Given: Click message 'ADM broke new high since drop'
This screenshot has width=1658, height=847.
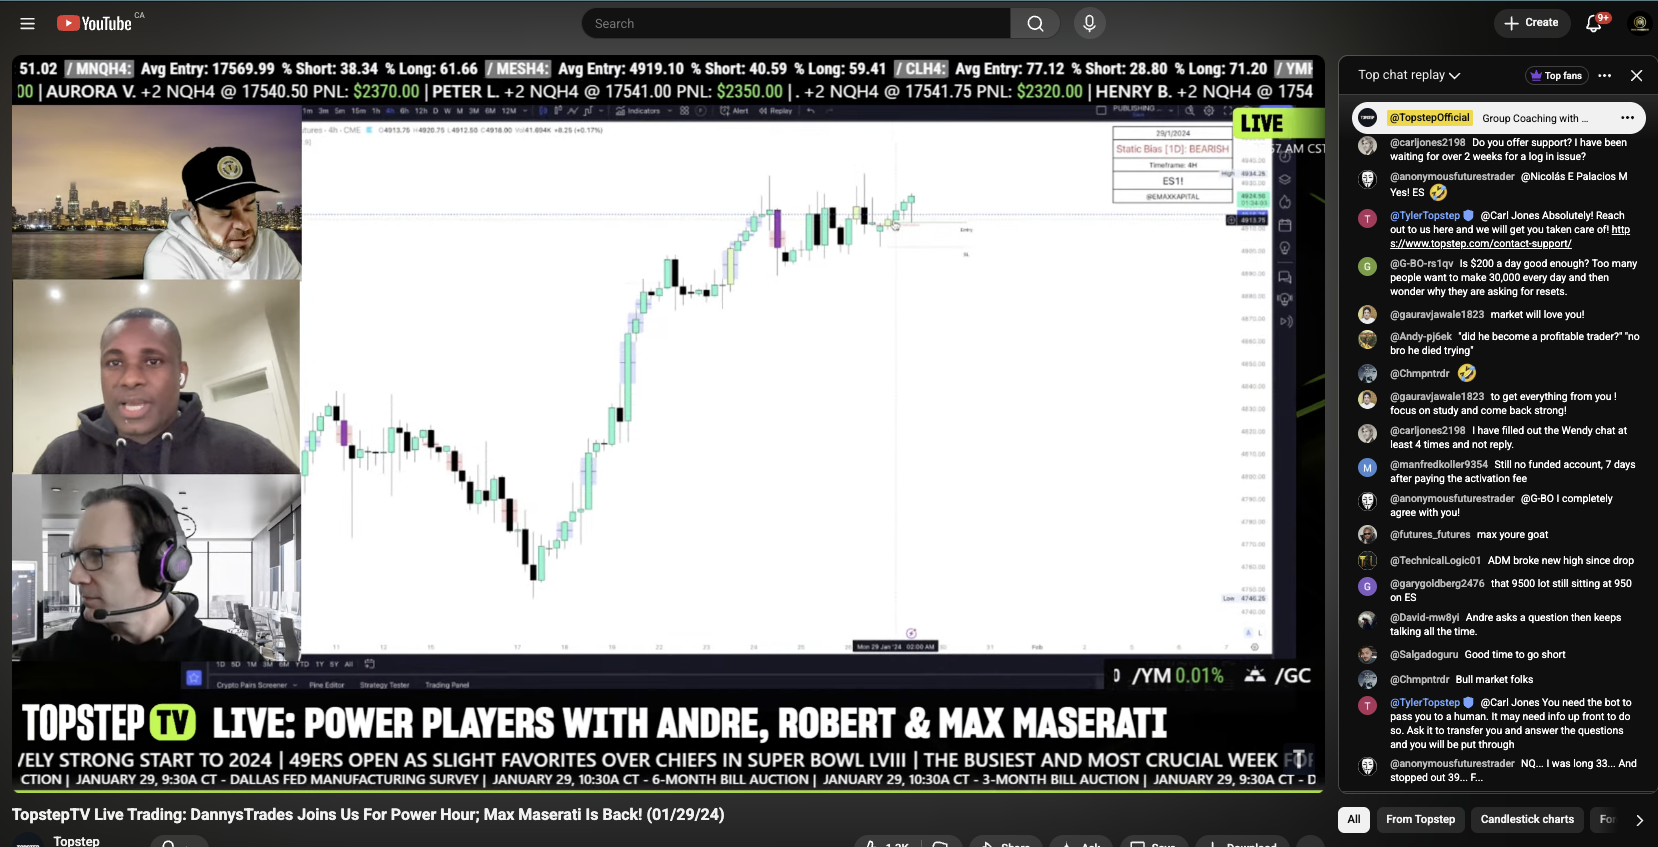Looking at the screenshot, I should tap(1561, 561).
